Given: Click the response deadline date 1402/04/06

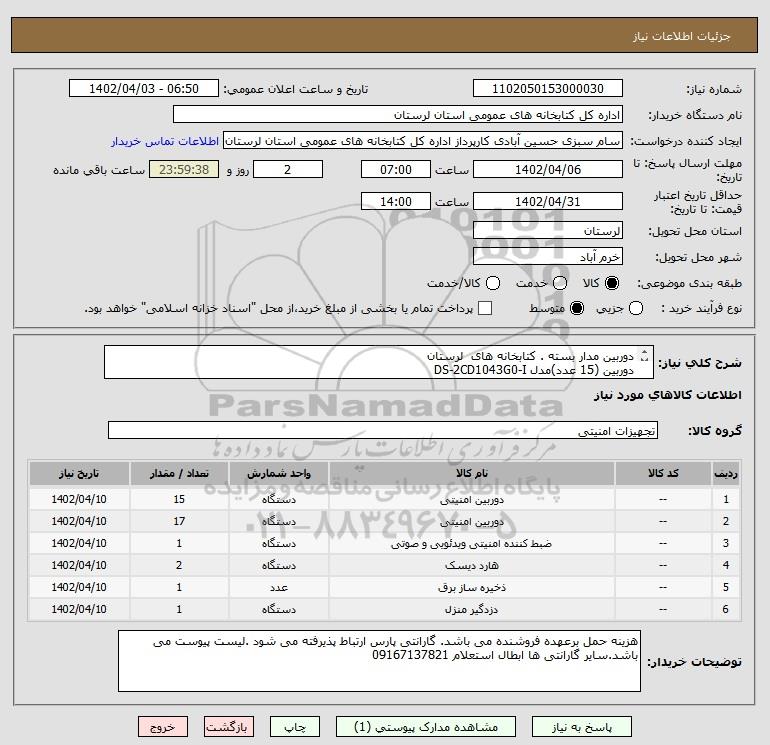Looking at the screenshot, I should click(x=548, y=169).
